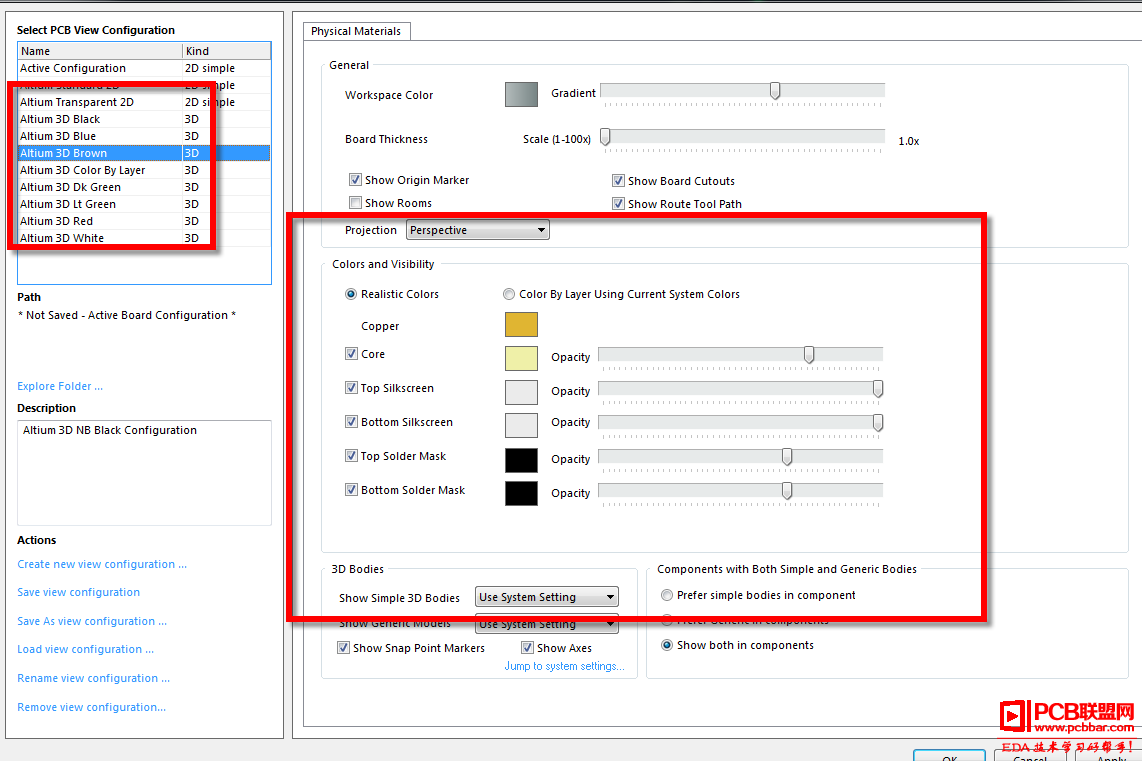
Task: Toggle the Bottom Silkscreen checkbox
Action: pyautogui.click(x=351, y=422)
